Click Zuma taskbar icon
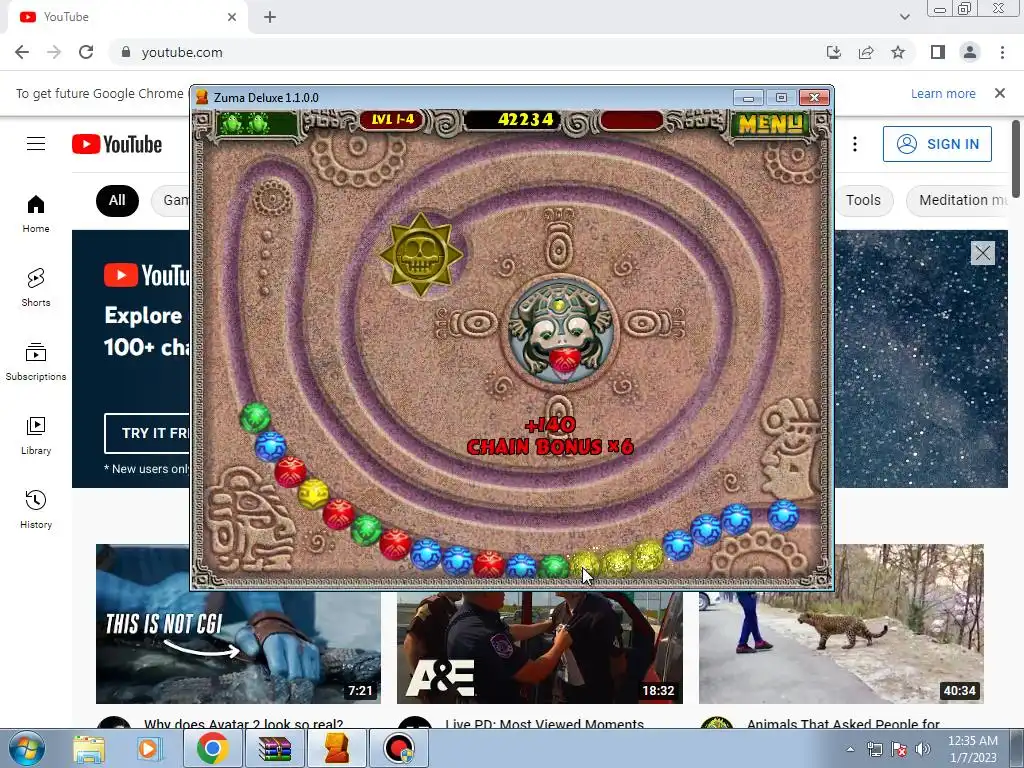This screenshot has width=1024, height=768. point(337,748)
